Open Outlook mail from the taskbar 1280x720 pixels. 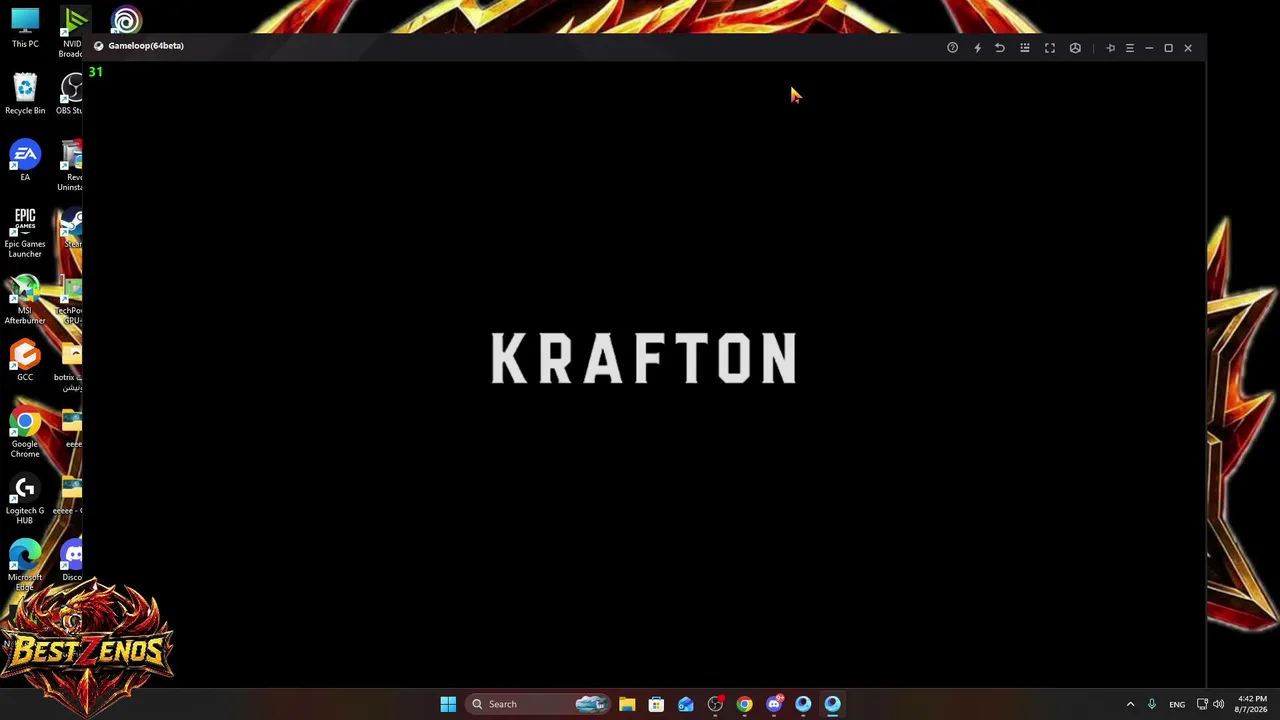686,704
